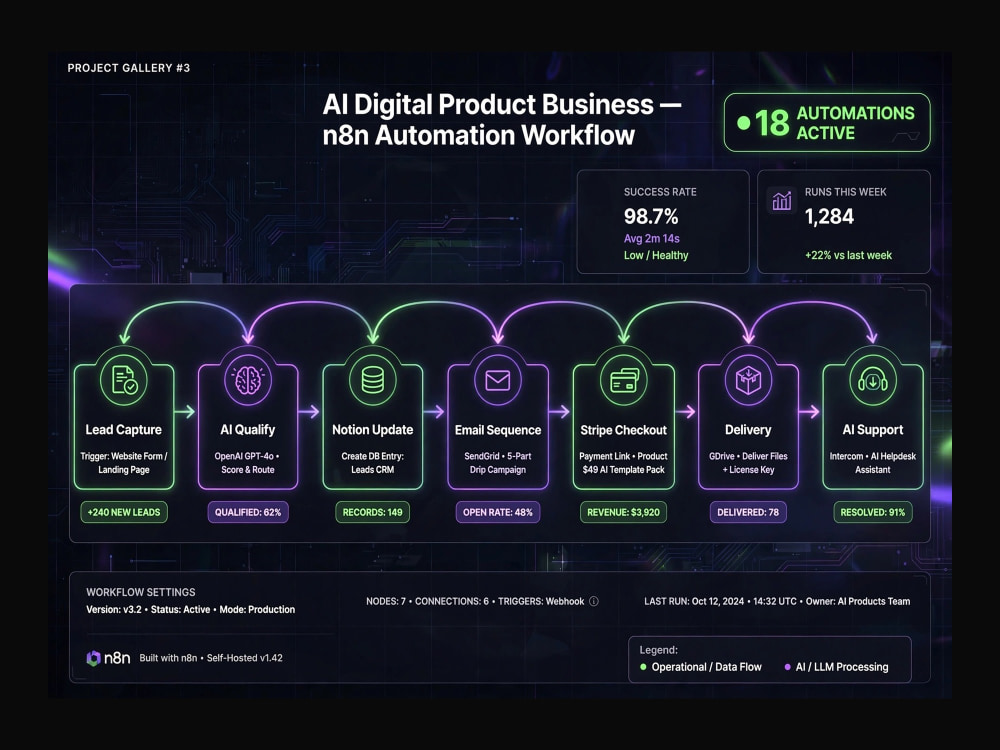The height and width of the screenshot is (750, 1000).
Task: Click the WORKFLOW SETTINGS heading
Action: point(141,592)
